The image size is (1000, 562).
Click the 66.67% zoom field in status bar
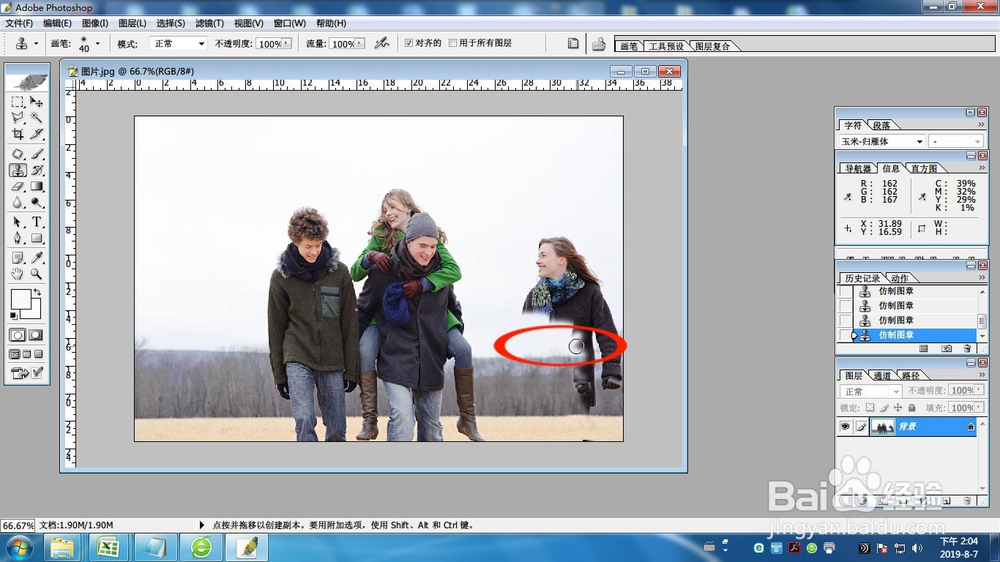pos(18,525)
